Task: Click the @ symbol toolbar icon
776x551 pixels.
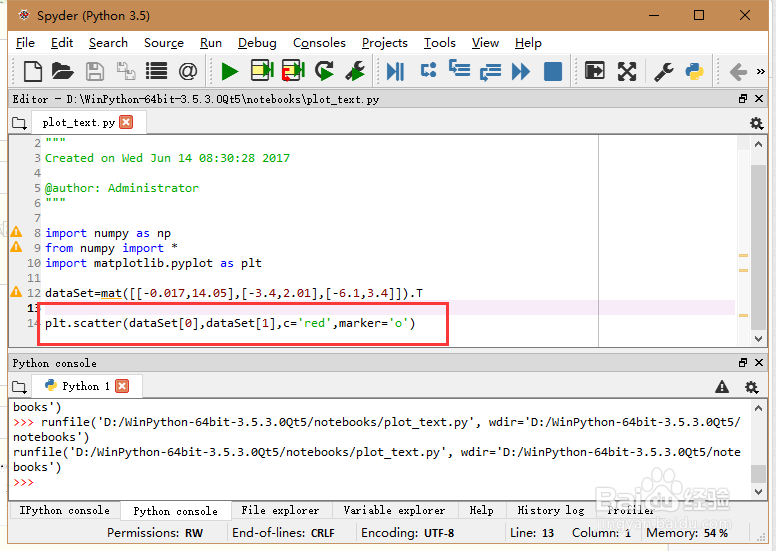Action: 188,71
